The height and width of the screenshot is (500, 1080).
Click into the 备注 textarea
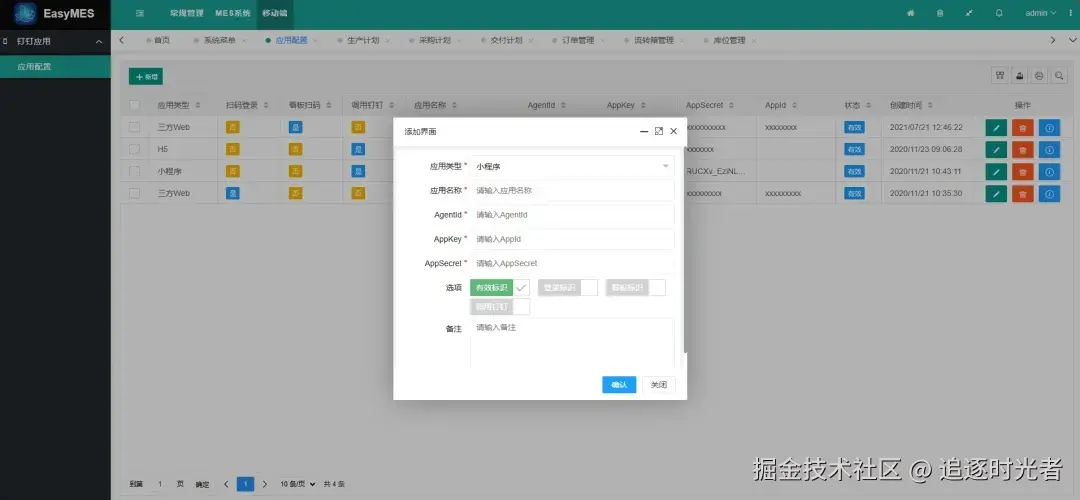point(572,343)
